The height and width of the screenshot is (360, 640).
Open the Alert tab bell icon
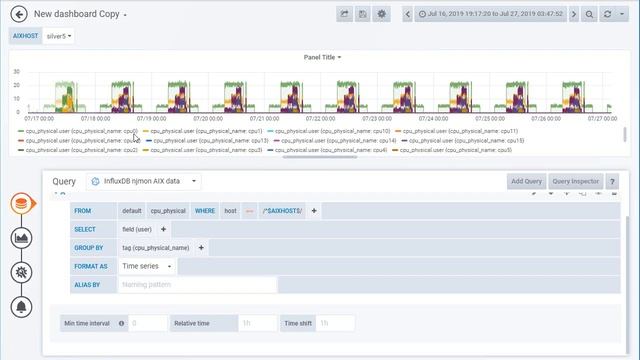click(x=21, y=307)
